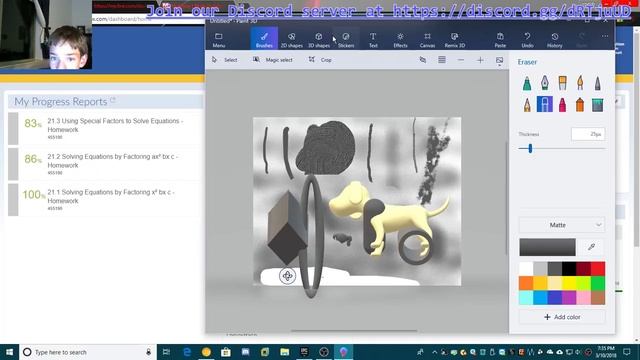640x360 pixels.
Task: Choose the brown color swatch
Action: [598, 298]
